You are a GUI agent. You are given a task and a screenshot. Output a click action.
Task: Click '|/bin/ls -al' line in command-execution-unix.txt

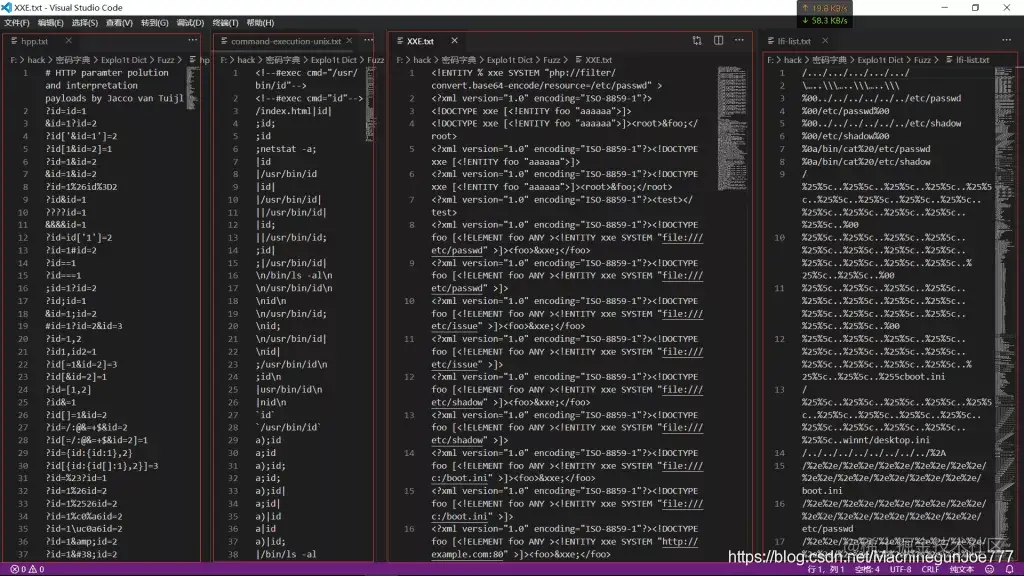pos(286,554)
